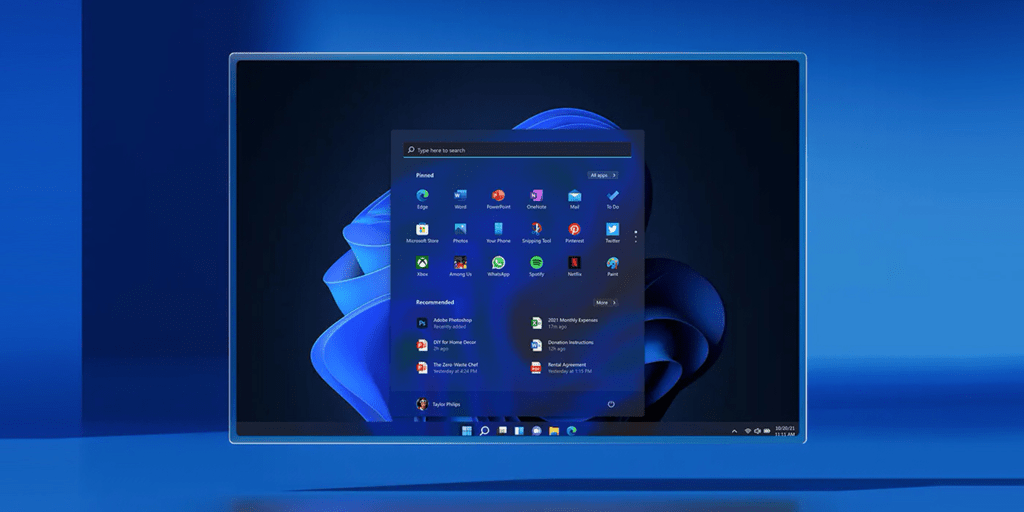
Task: Show hidden icons with tray chevron
Action: click(x=734, y=431)
